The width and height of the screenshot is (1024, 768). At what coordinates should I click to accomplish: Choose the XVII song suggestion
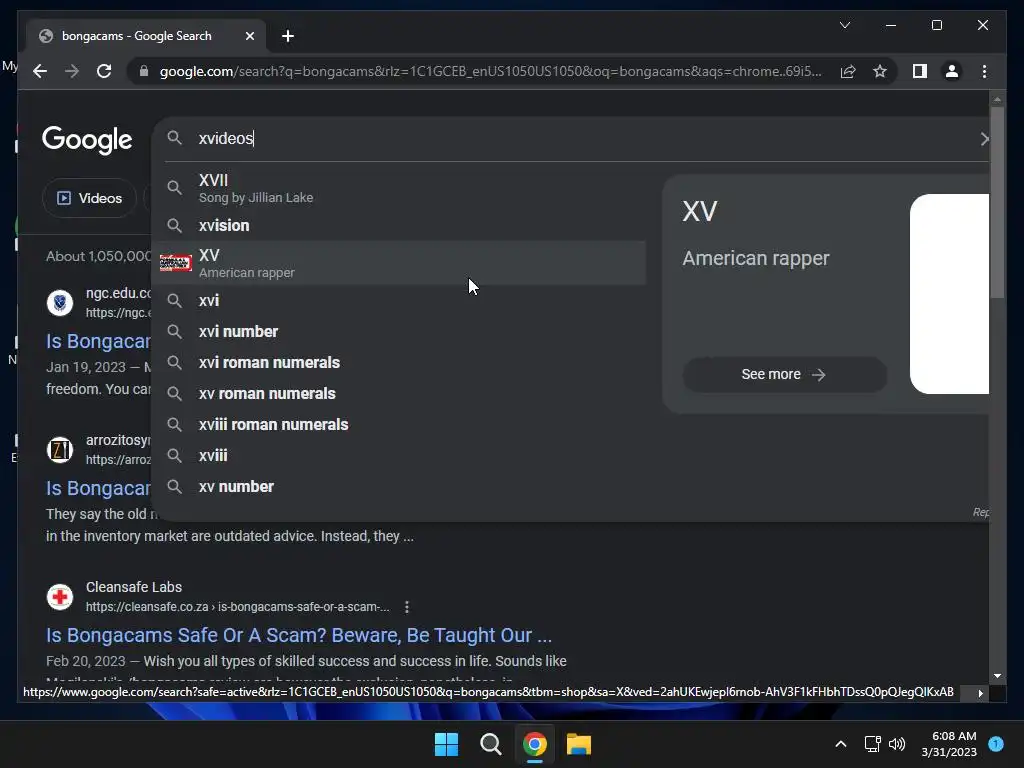pos(398,188)
